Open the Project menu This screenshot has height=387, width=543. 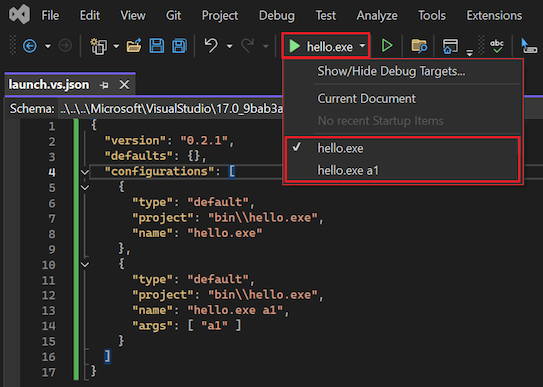(220, 15)
